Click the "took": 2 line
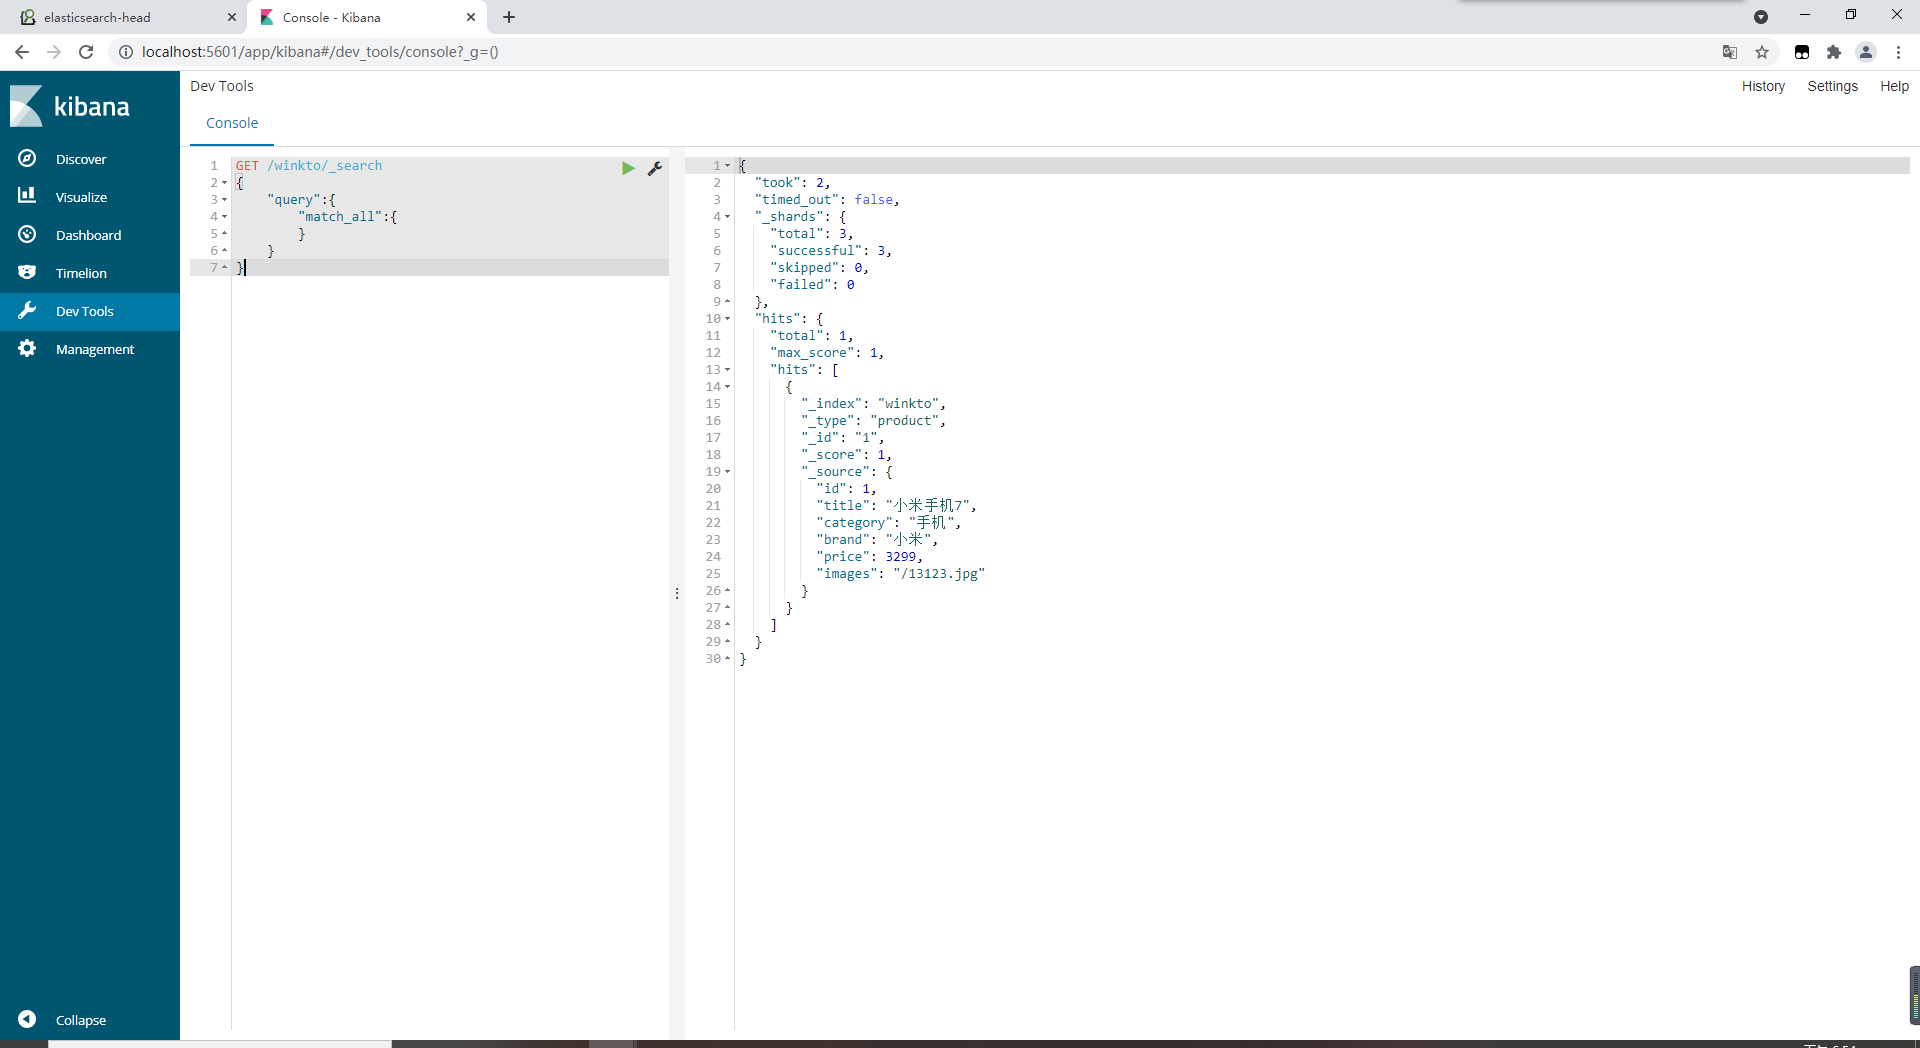This screenshot has height=1048, width=1920. pos(792,183)
